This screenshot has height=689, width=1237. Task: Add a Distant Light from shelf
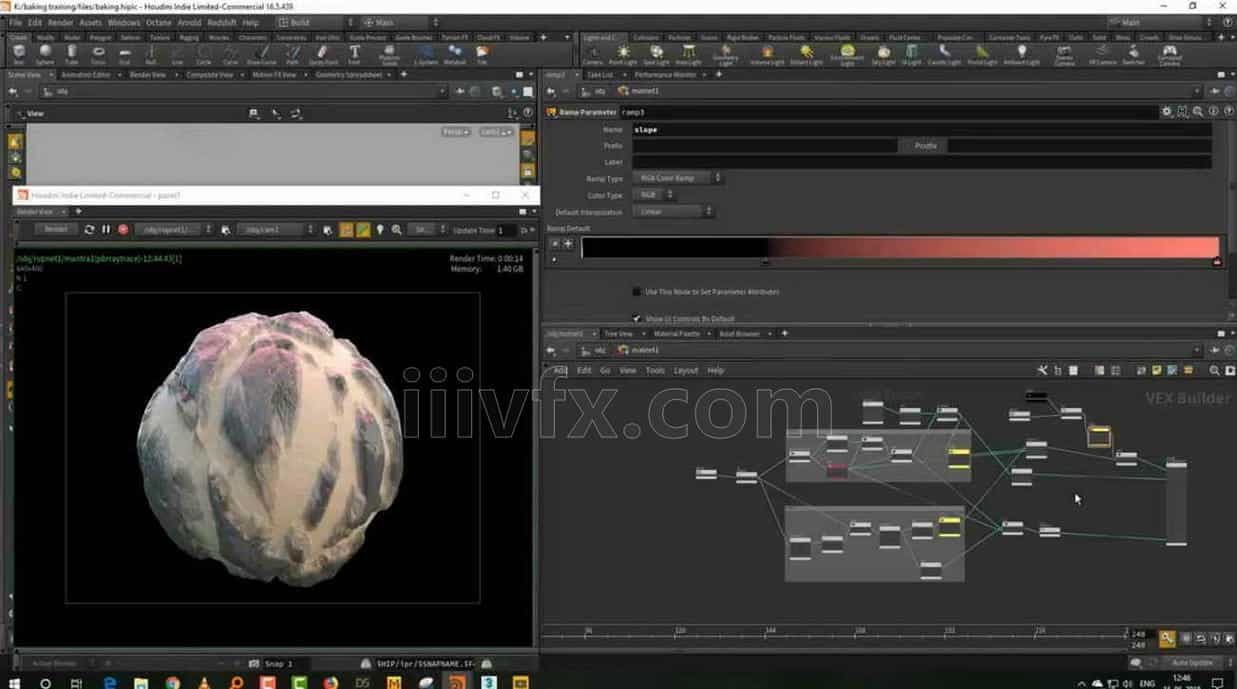[807, 54]
